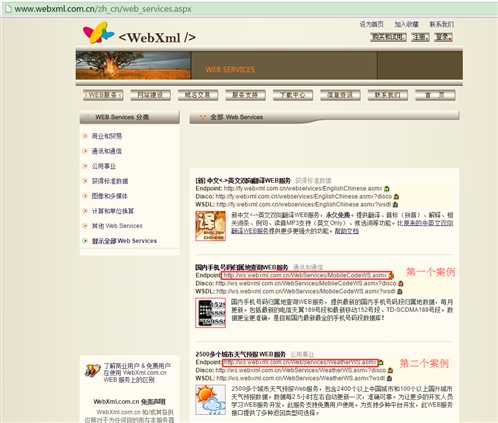Image resolution: width=498 pixels, height=423 pixels.
Task: Click icon after WeatherWS Endpoint URL
Action: [x=381, y=362]
